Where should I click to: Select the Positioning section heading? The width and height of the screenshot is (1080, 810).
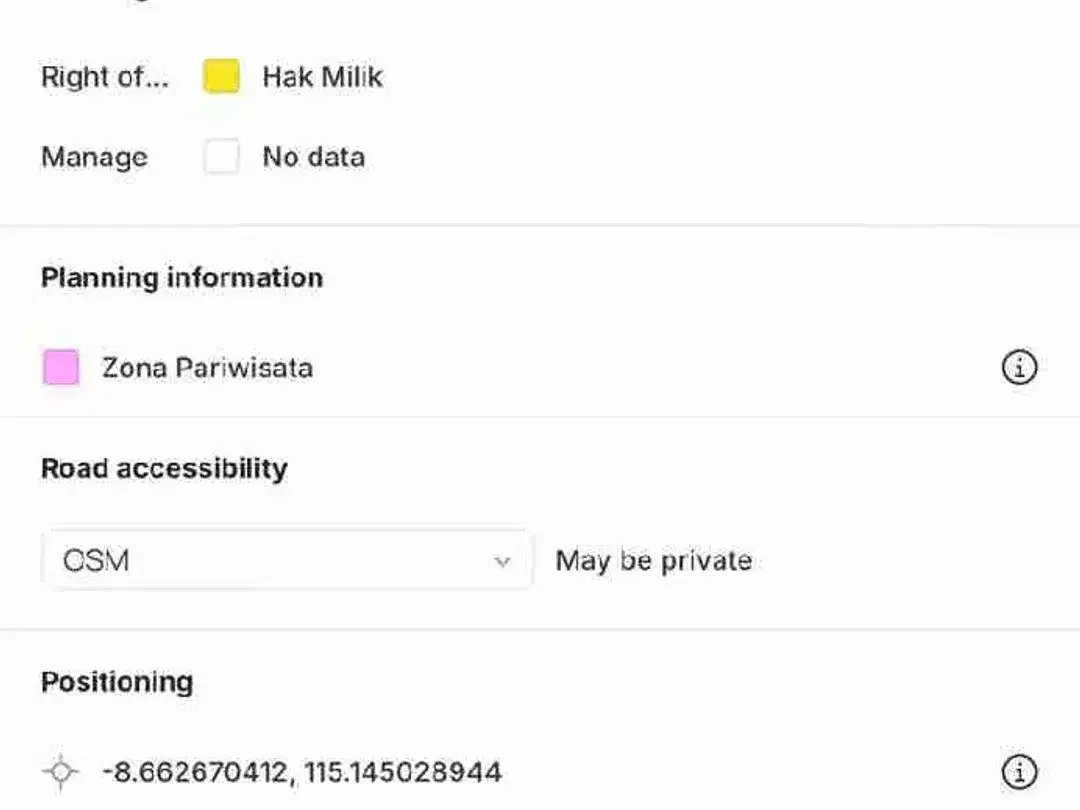tap(117, 682)
